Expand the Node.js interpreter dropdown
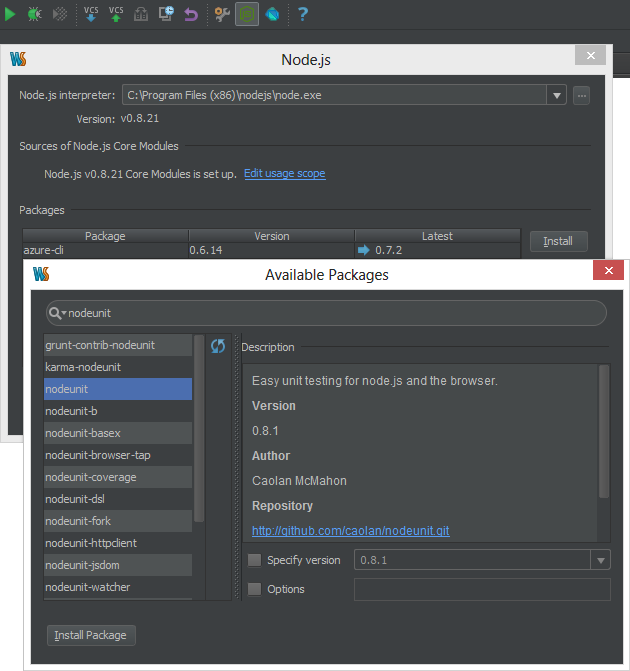This screenshot has height=671, width=630. [556, 95]
